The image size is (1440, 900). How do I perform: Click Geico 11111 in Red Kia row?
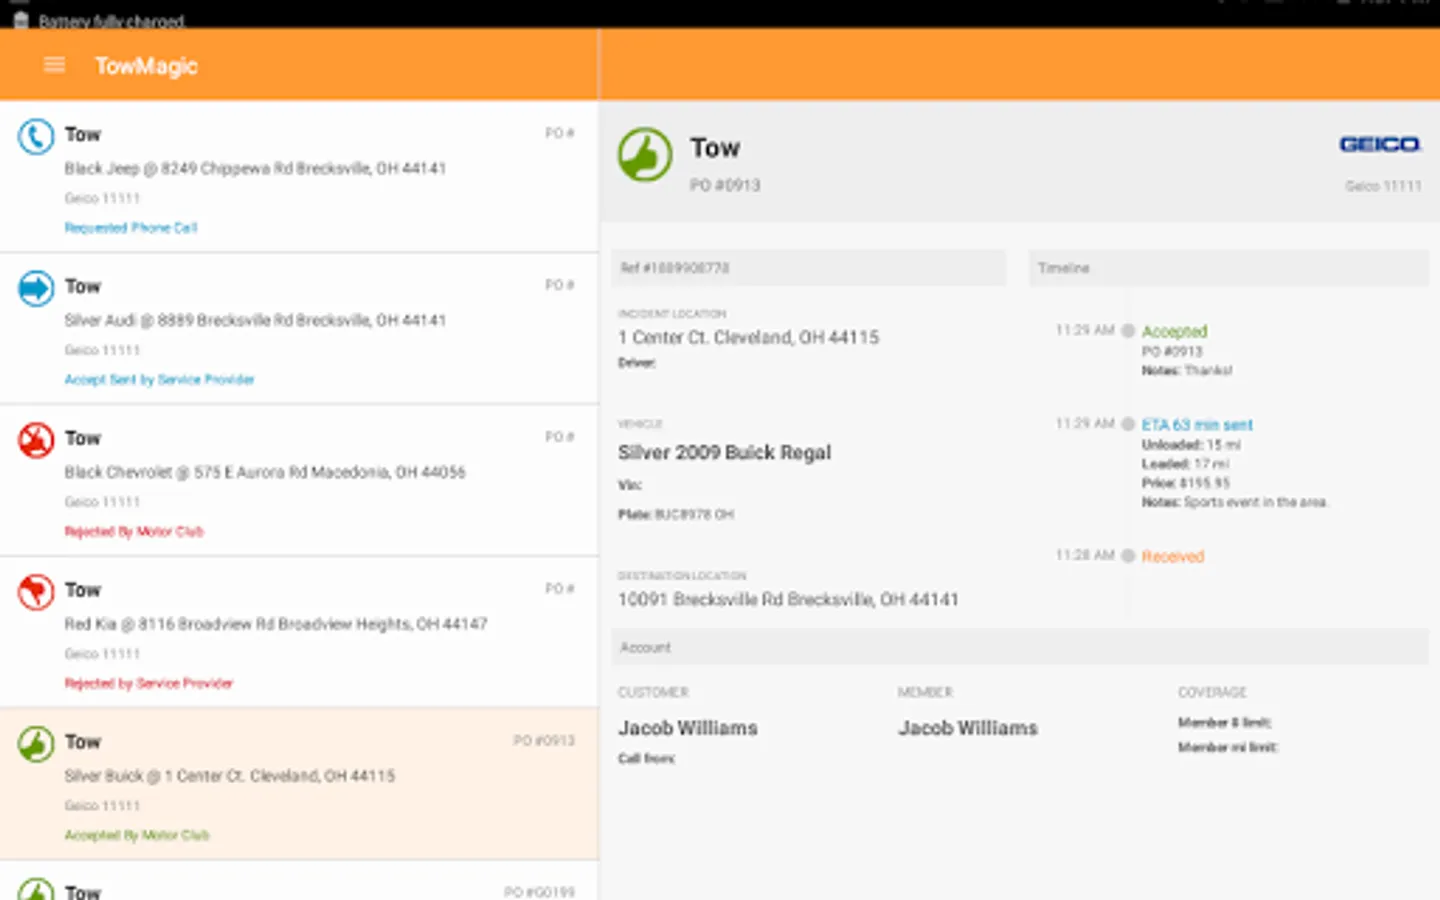(x=102, y=654)
